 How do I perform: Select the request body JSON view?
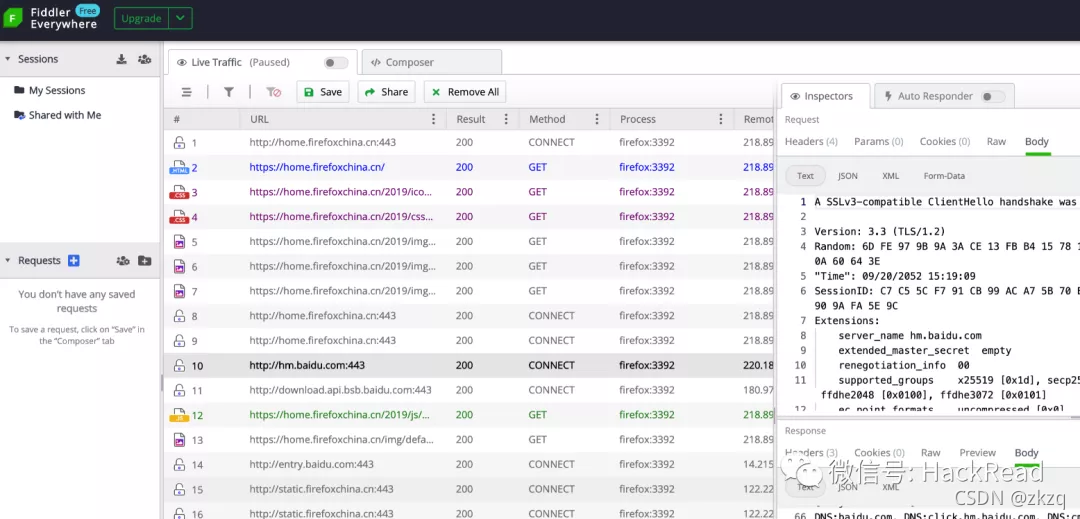[847, 176]
